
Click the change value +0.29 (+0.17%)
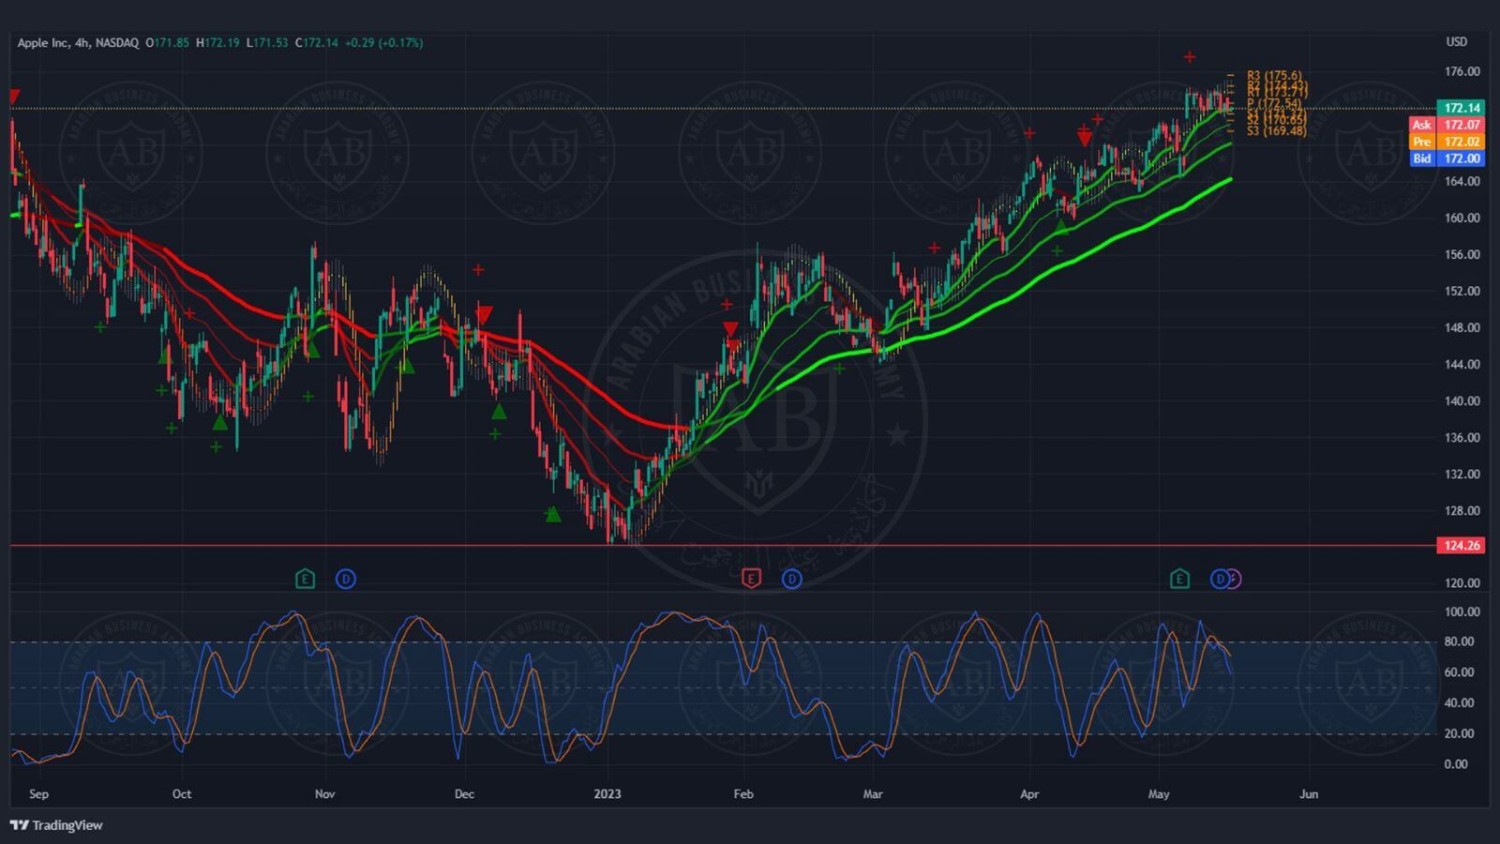point(384,43)
